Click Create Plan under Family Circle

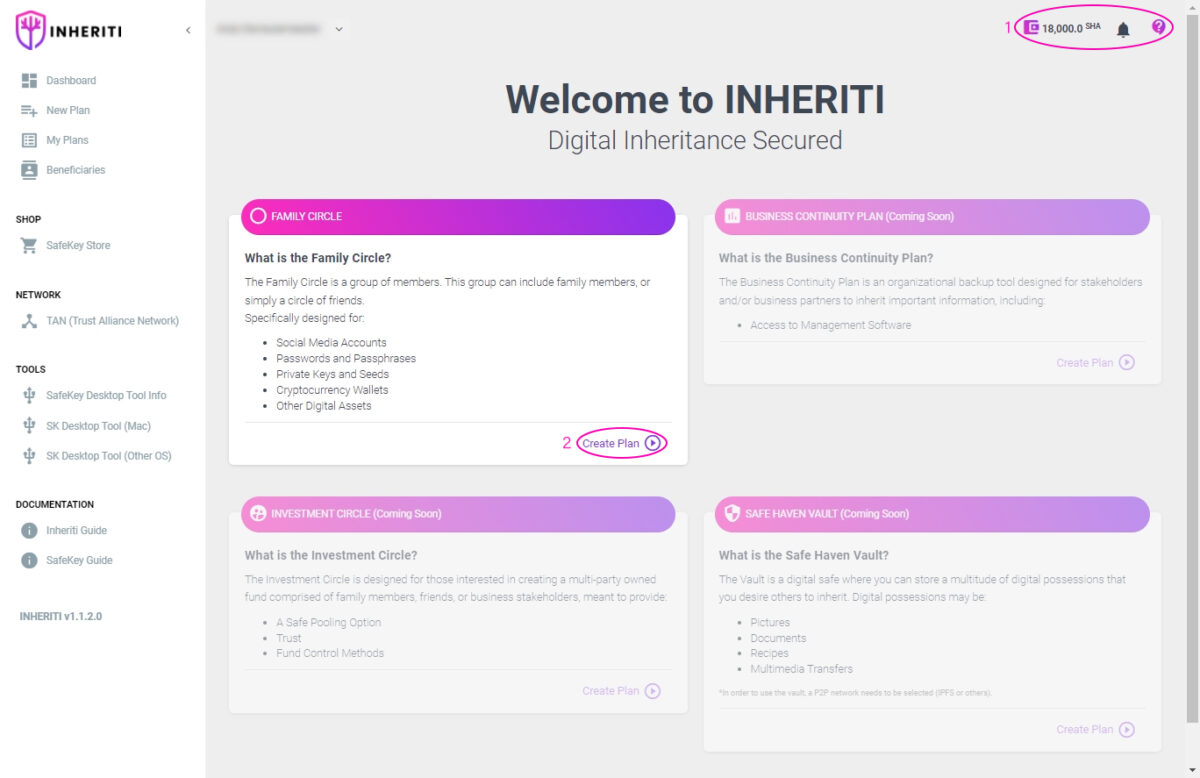(614, 443)
